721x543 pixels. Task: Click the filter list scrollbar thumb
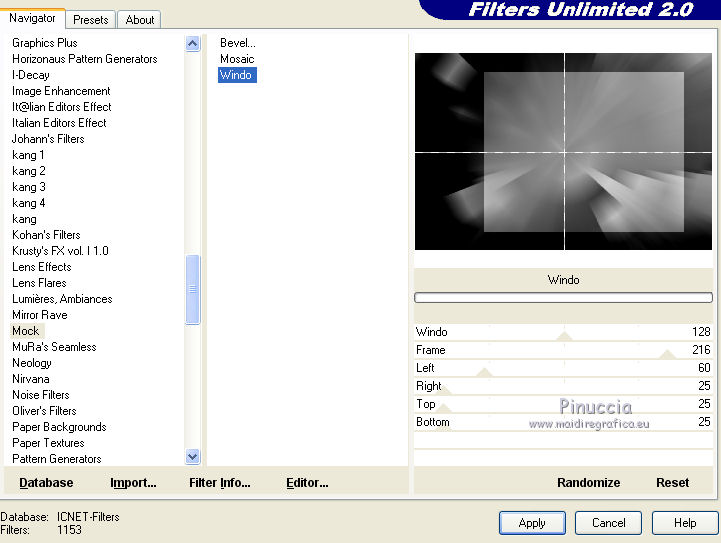193,290
